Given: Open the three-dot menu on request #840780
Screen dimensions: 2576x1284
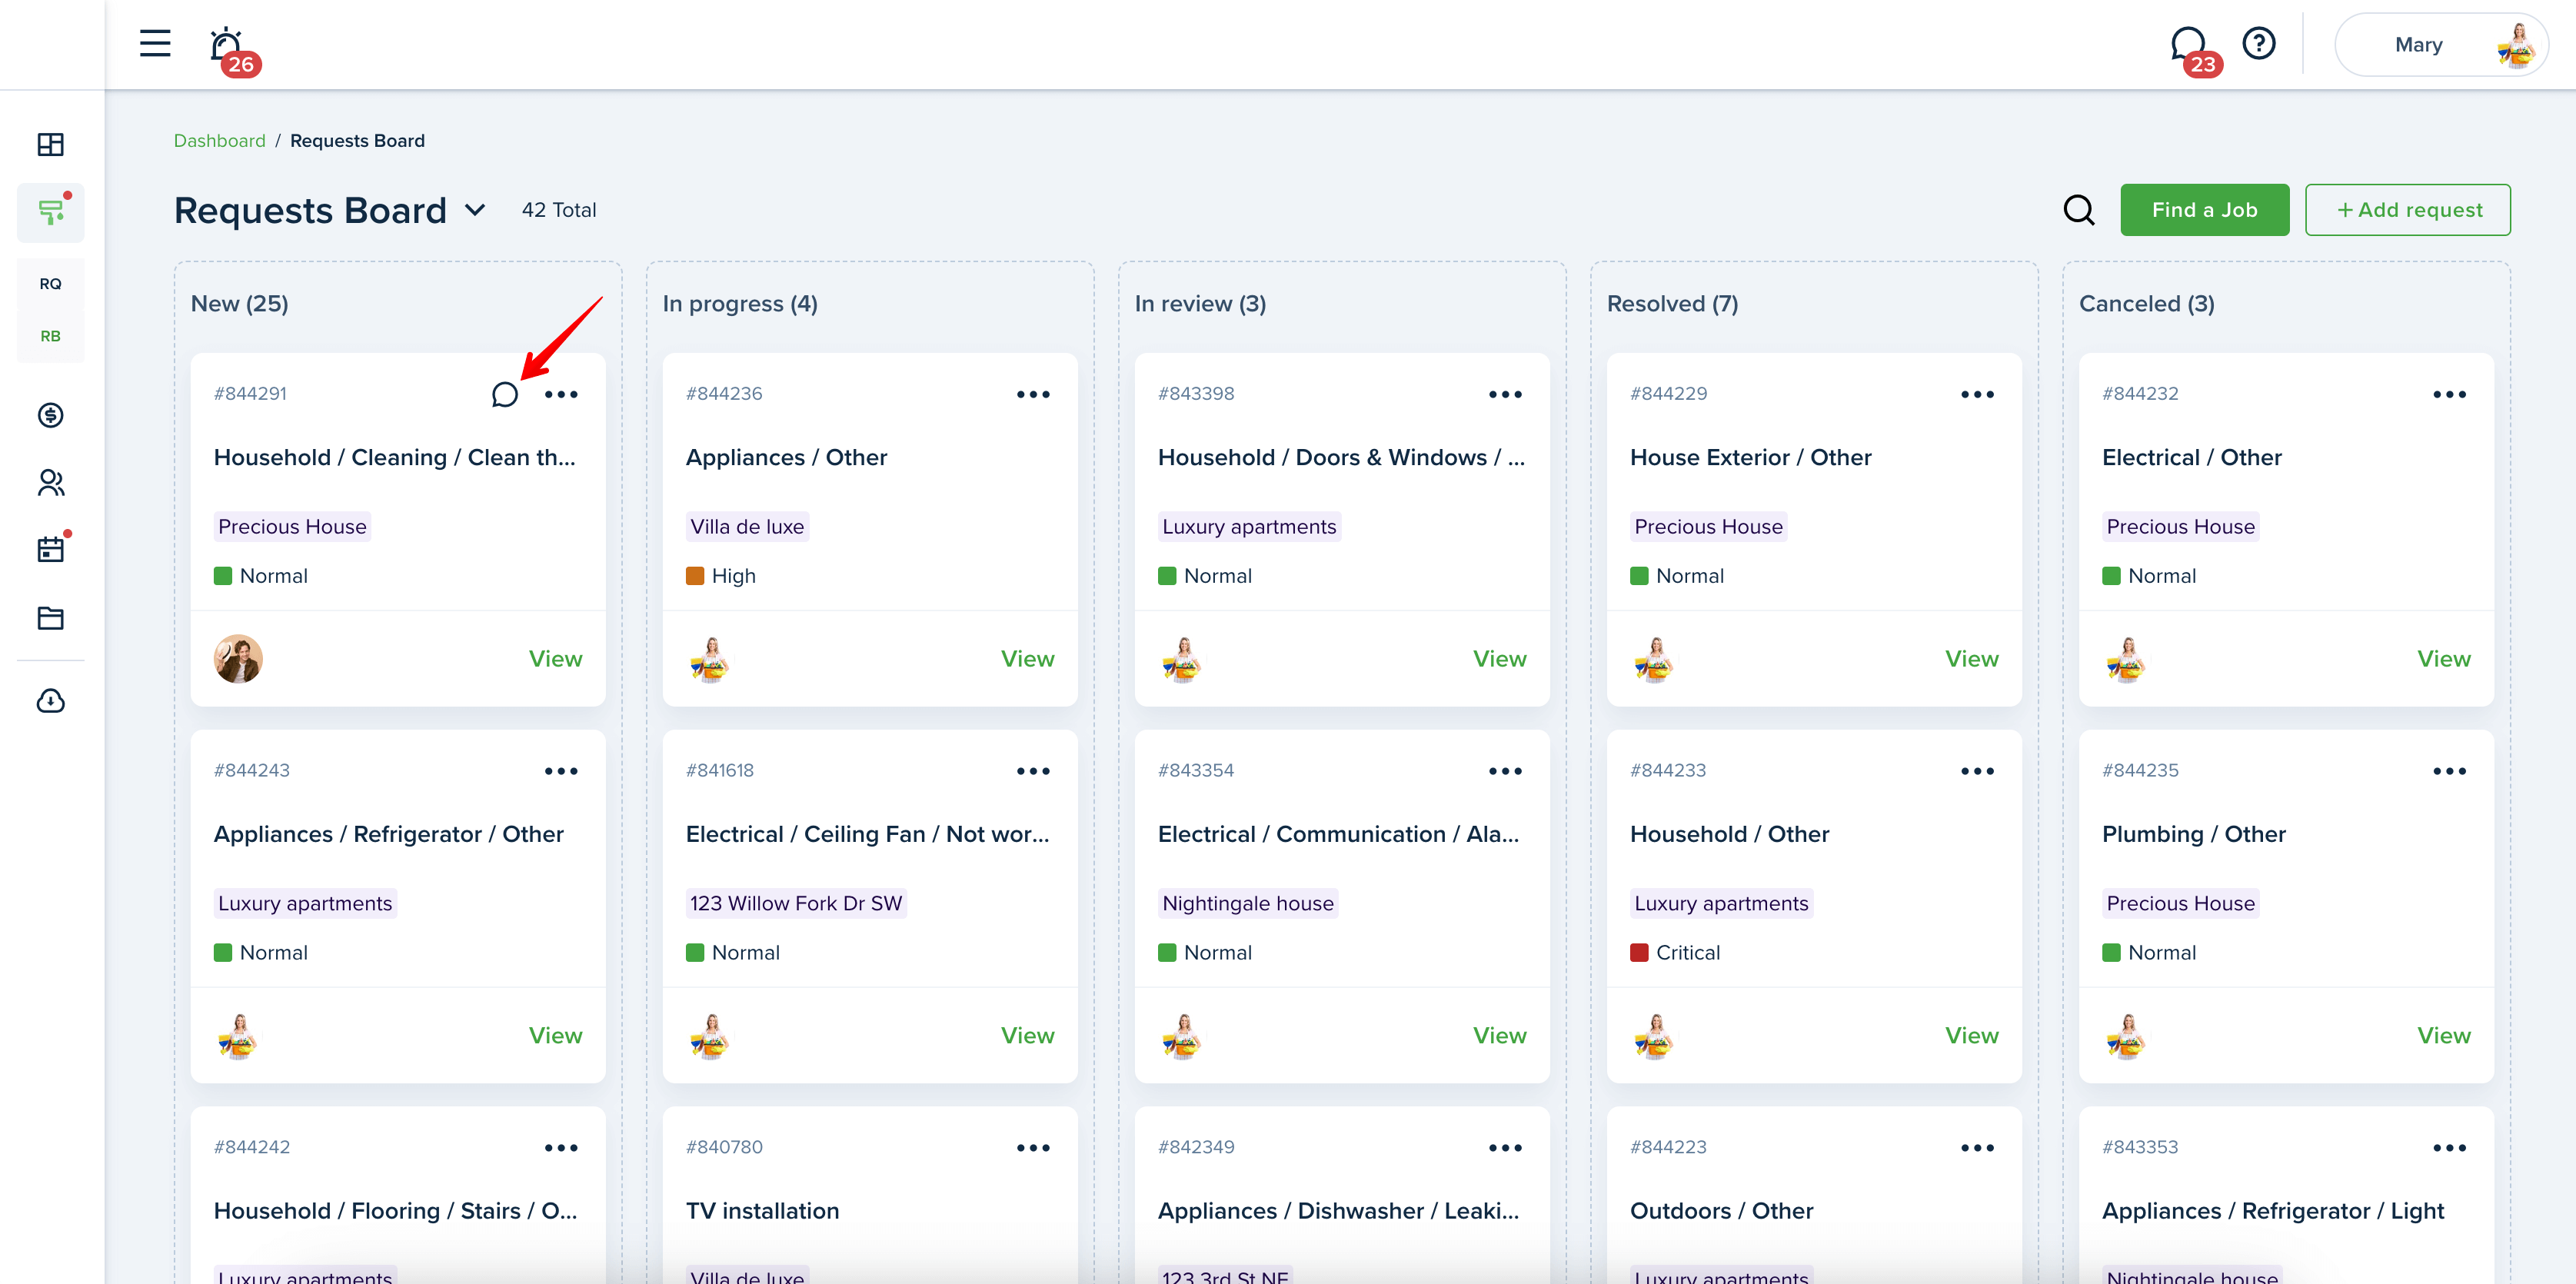Looking at the screenshot, I should click(1033, 1148).
